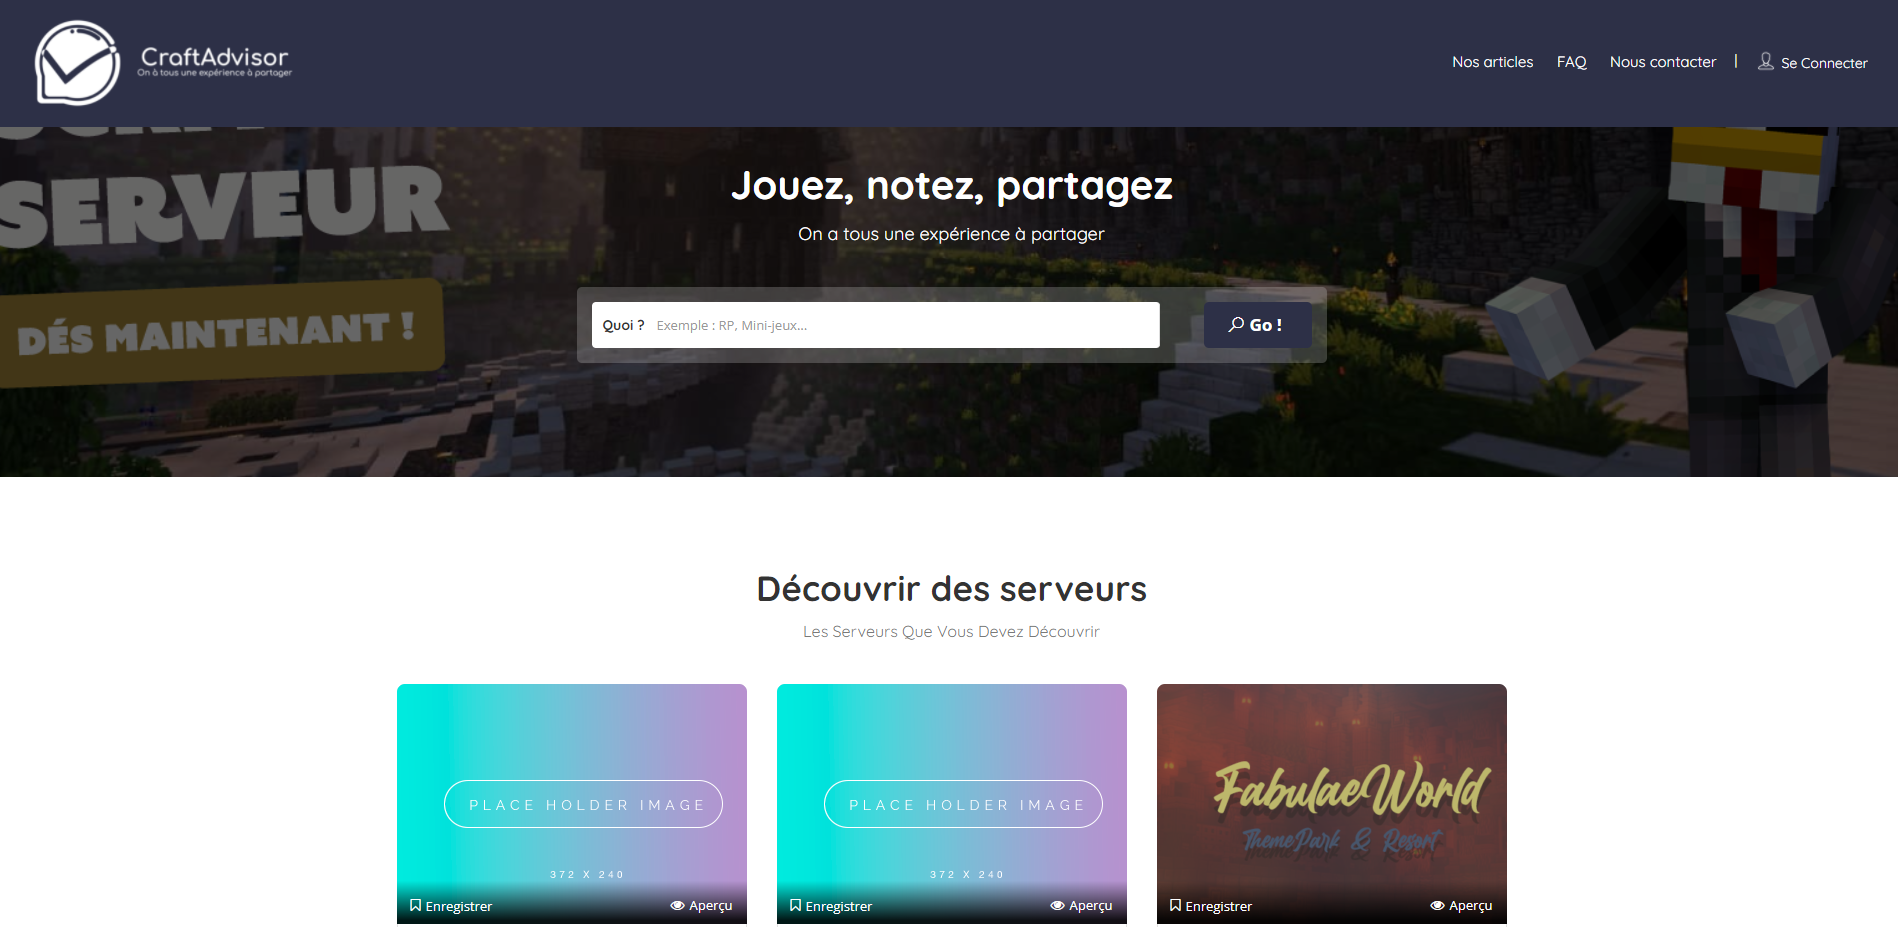The height and width of the screenshot is (927, 1898).
Task: Click the magnifier icon in Go button
Action: pos(1237,324)
